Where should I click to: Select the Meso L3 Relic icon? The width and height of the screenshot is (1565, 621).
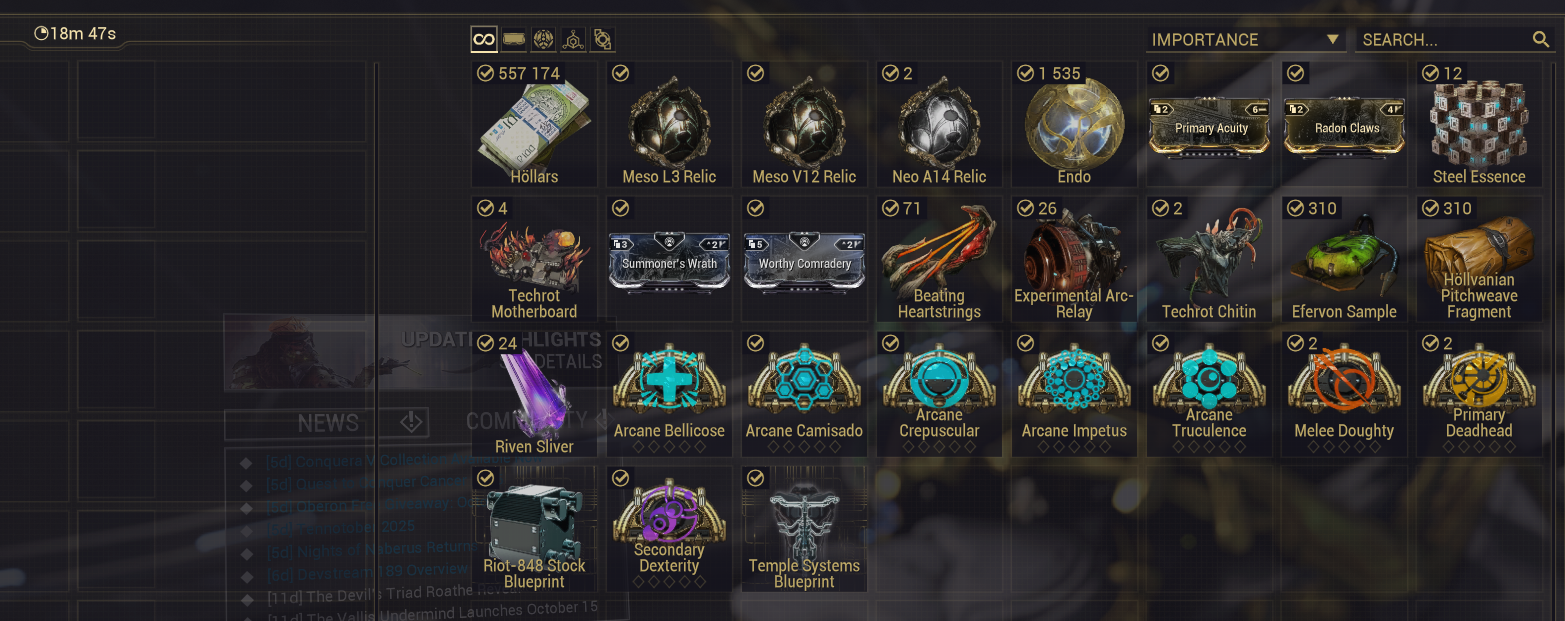coord(669,125)
